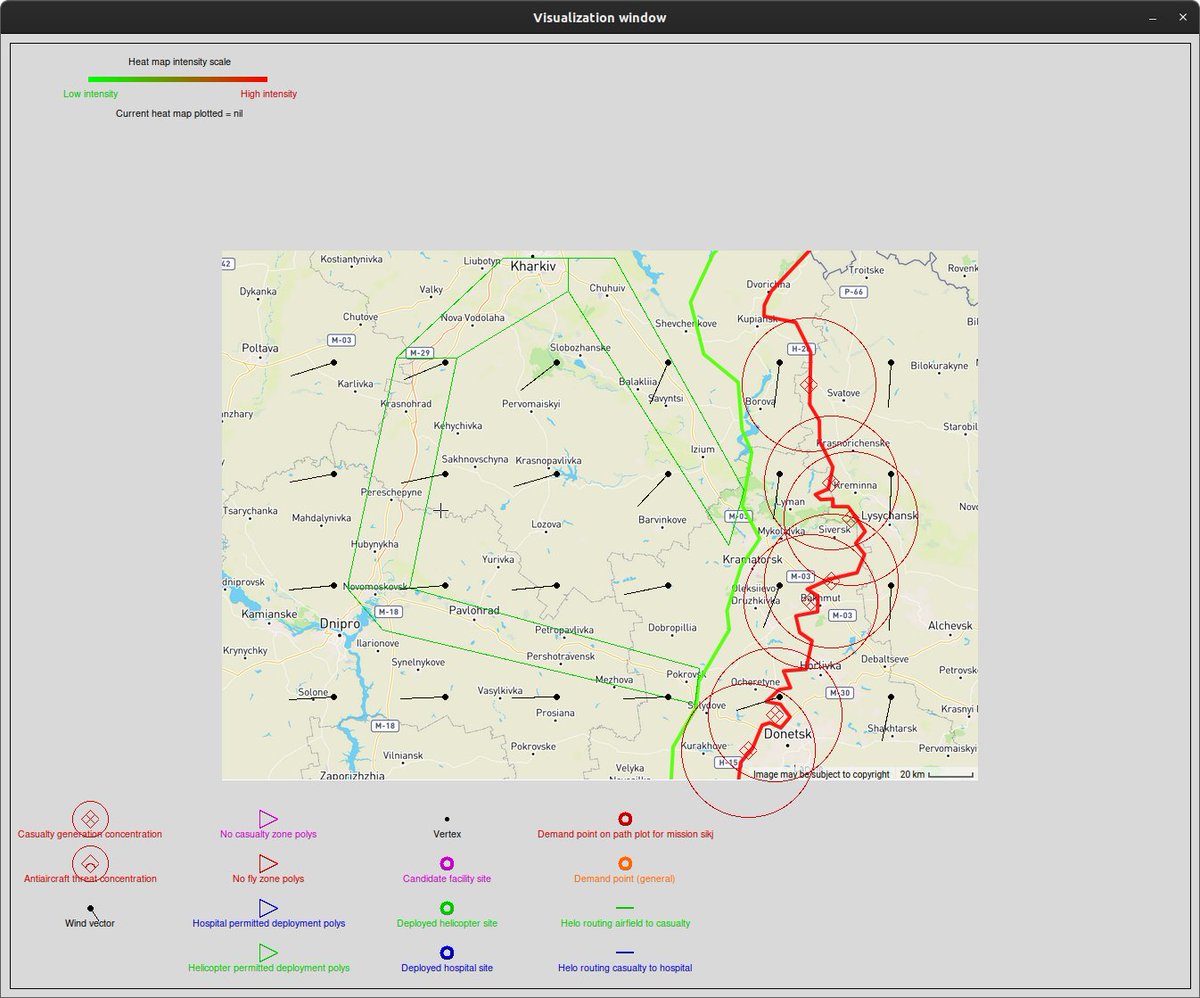Click the magenta Candidate facility site ring
This screenshot has height=998, width=1200.
point(447,863)
